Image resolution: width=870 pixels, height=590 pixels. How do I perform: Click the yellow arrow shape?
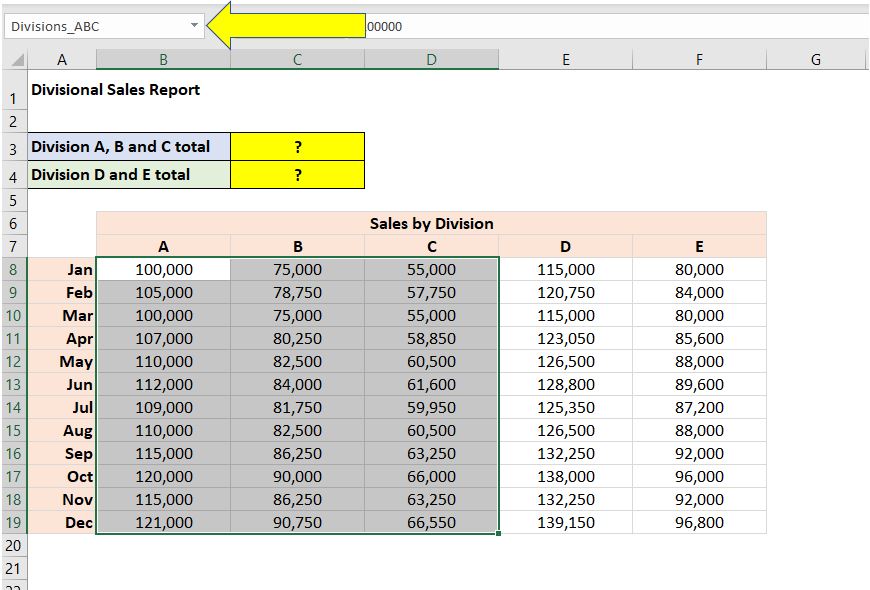click(x=290, y=25)
